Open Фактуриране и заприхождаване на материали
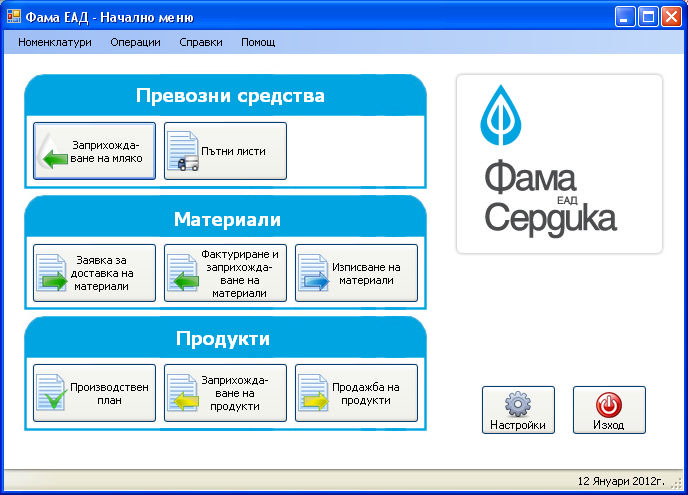The image size is (688, 495). click(226, 273)
